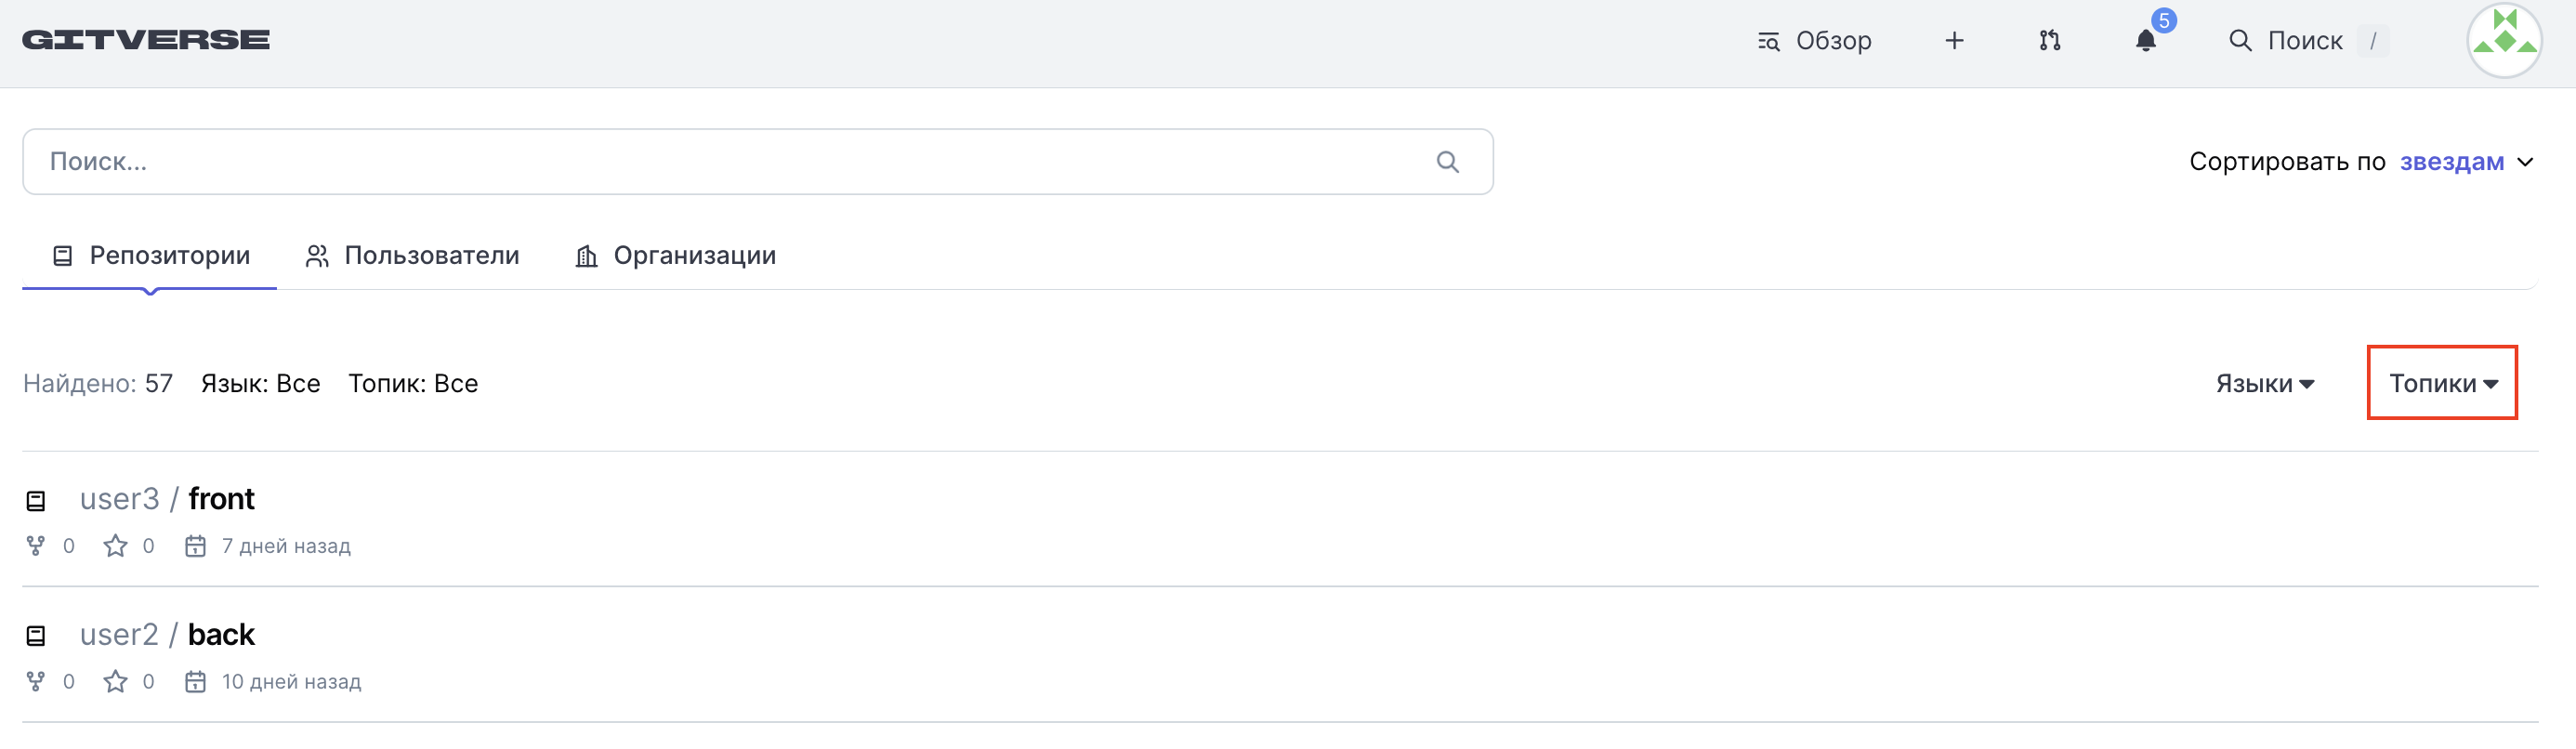Click the fork icon for user3/front
The image size is (2576, 749).
click(x=36, y=546)
